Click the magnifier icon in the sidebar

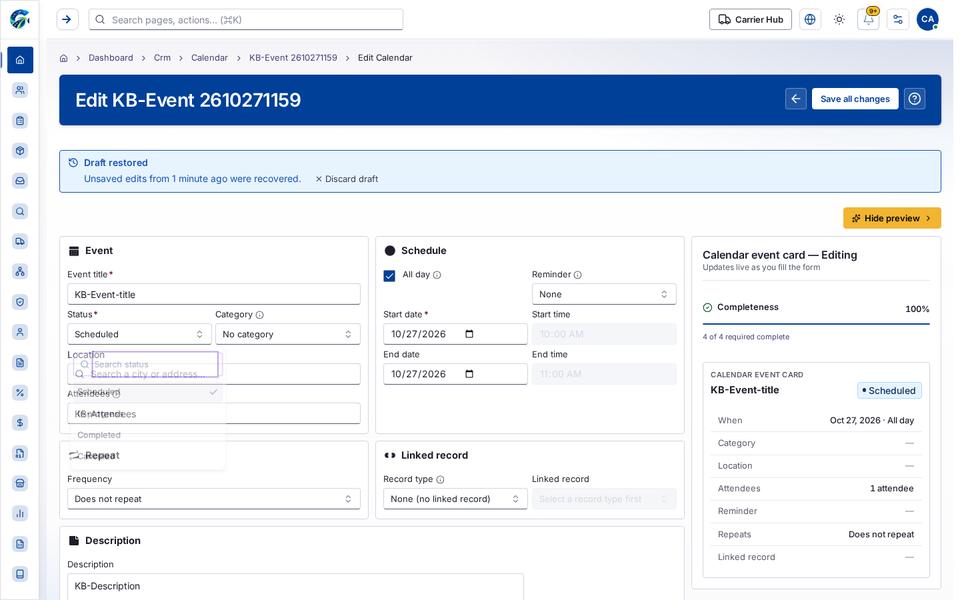click(x=20, y=211)
